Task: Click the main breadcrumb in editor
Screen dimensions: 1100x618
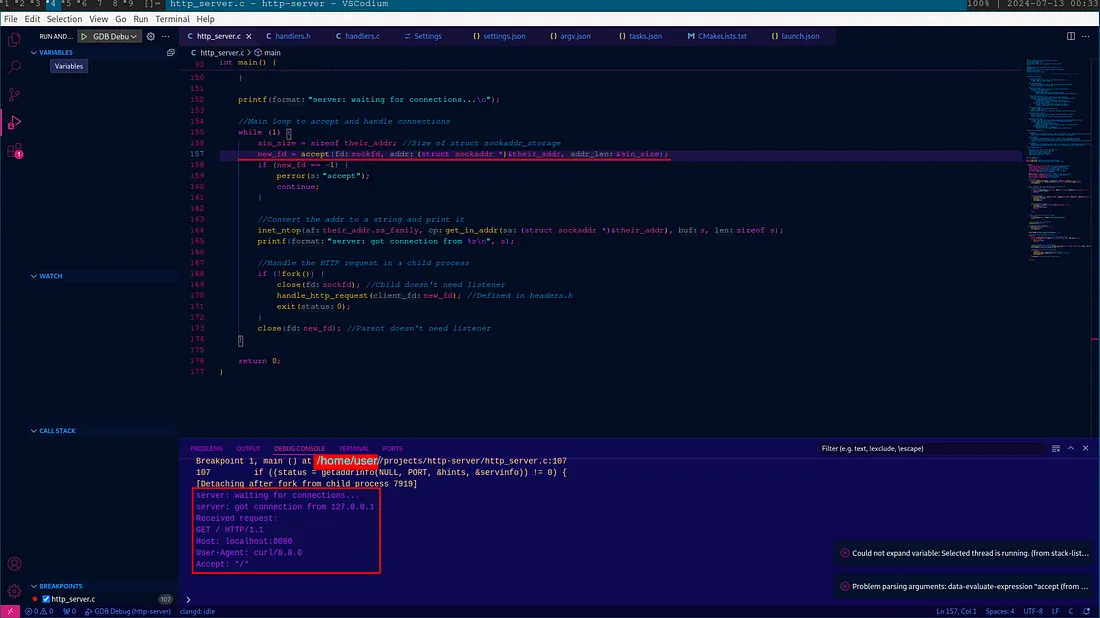Action: [x=267, y=53]
